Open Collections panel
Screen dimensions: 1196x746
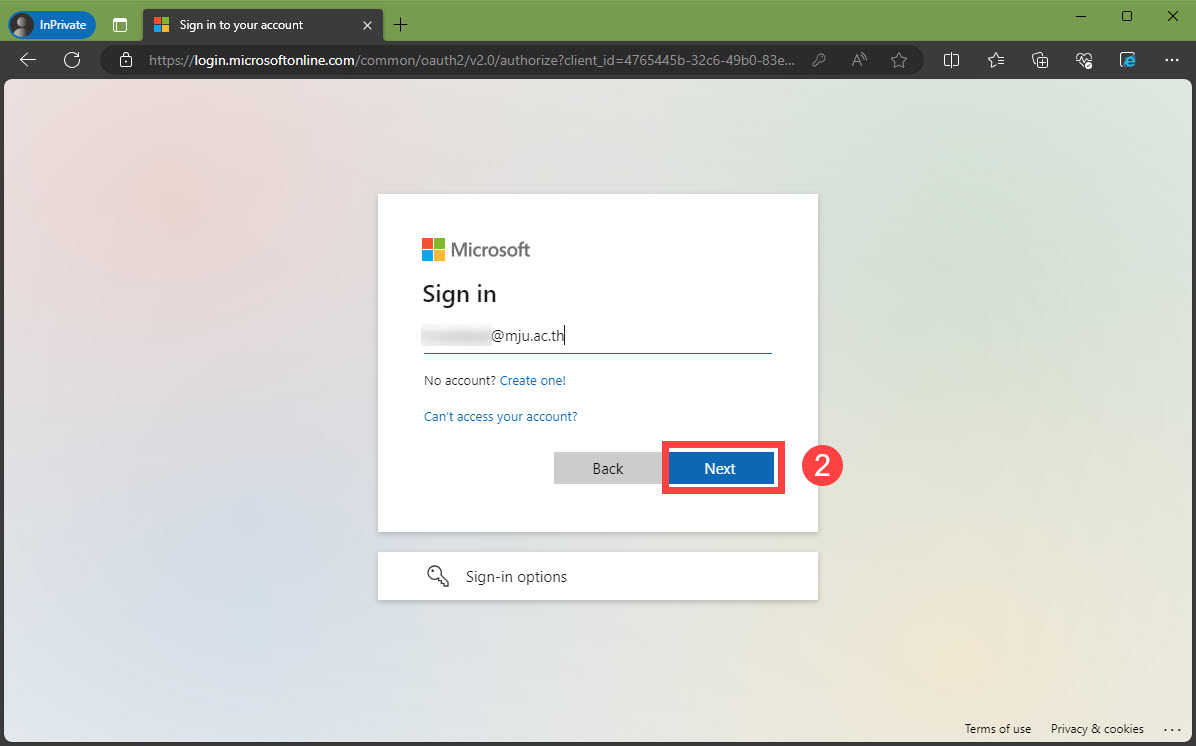tap(1040, 60)
